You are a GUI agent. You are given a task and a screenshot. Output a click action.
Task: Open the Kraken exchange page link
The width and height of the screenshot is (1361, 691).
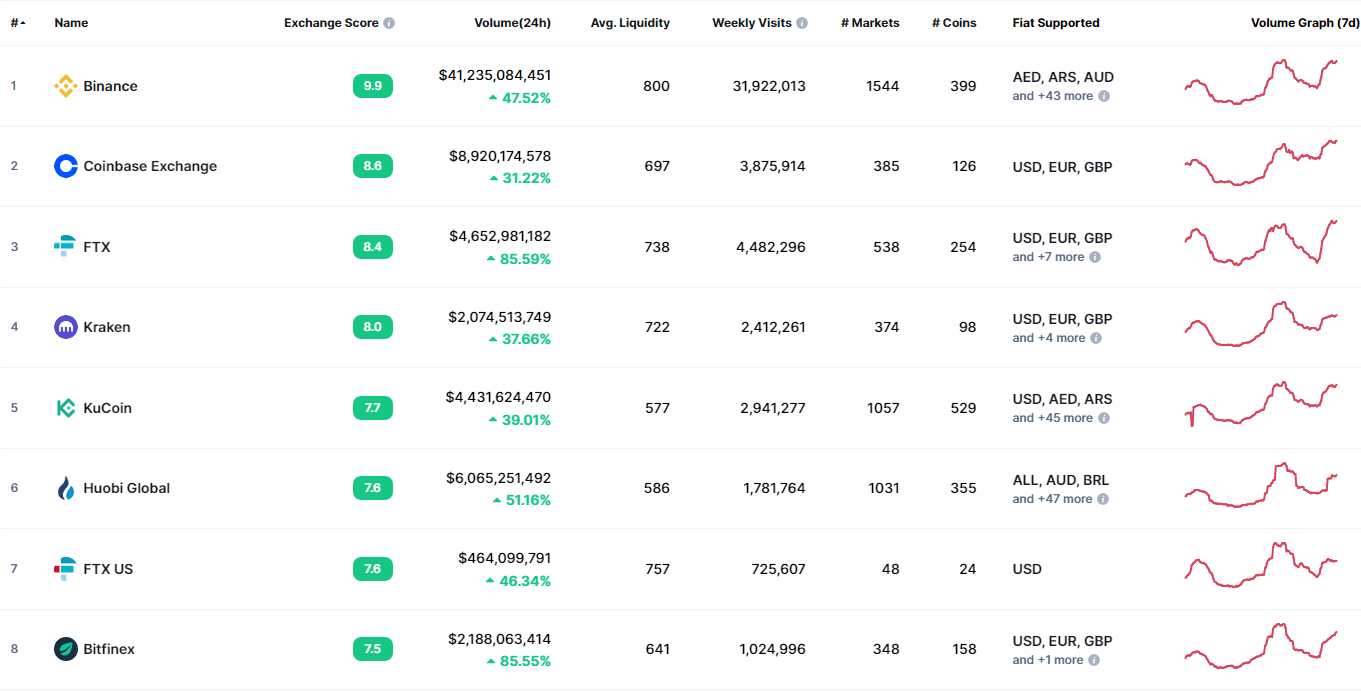pyautogui.click(x=107, y=327)
